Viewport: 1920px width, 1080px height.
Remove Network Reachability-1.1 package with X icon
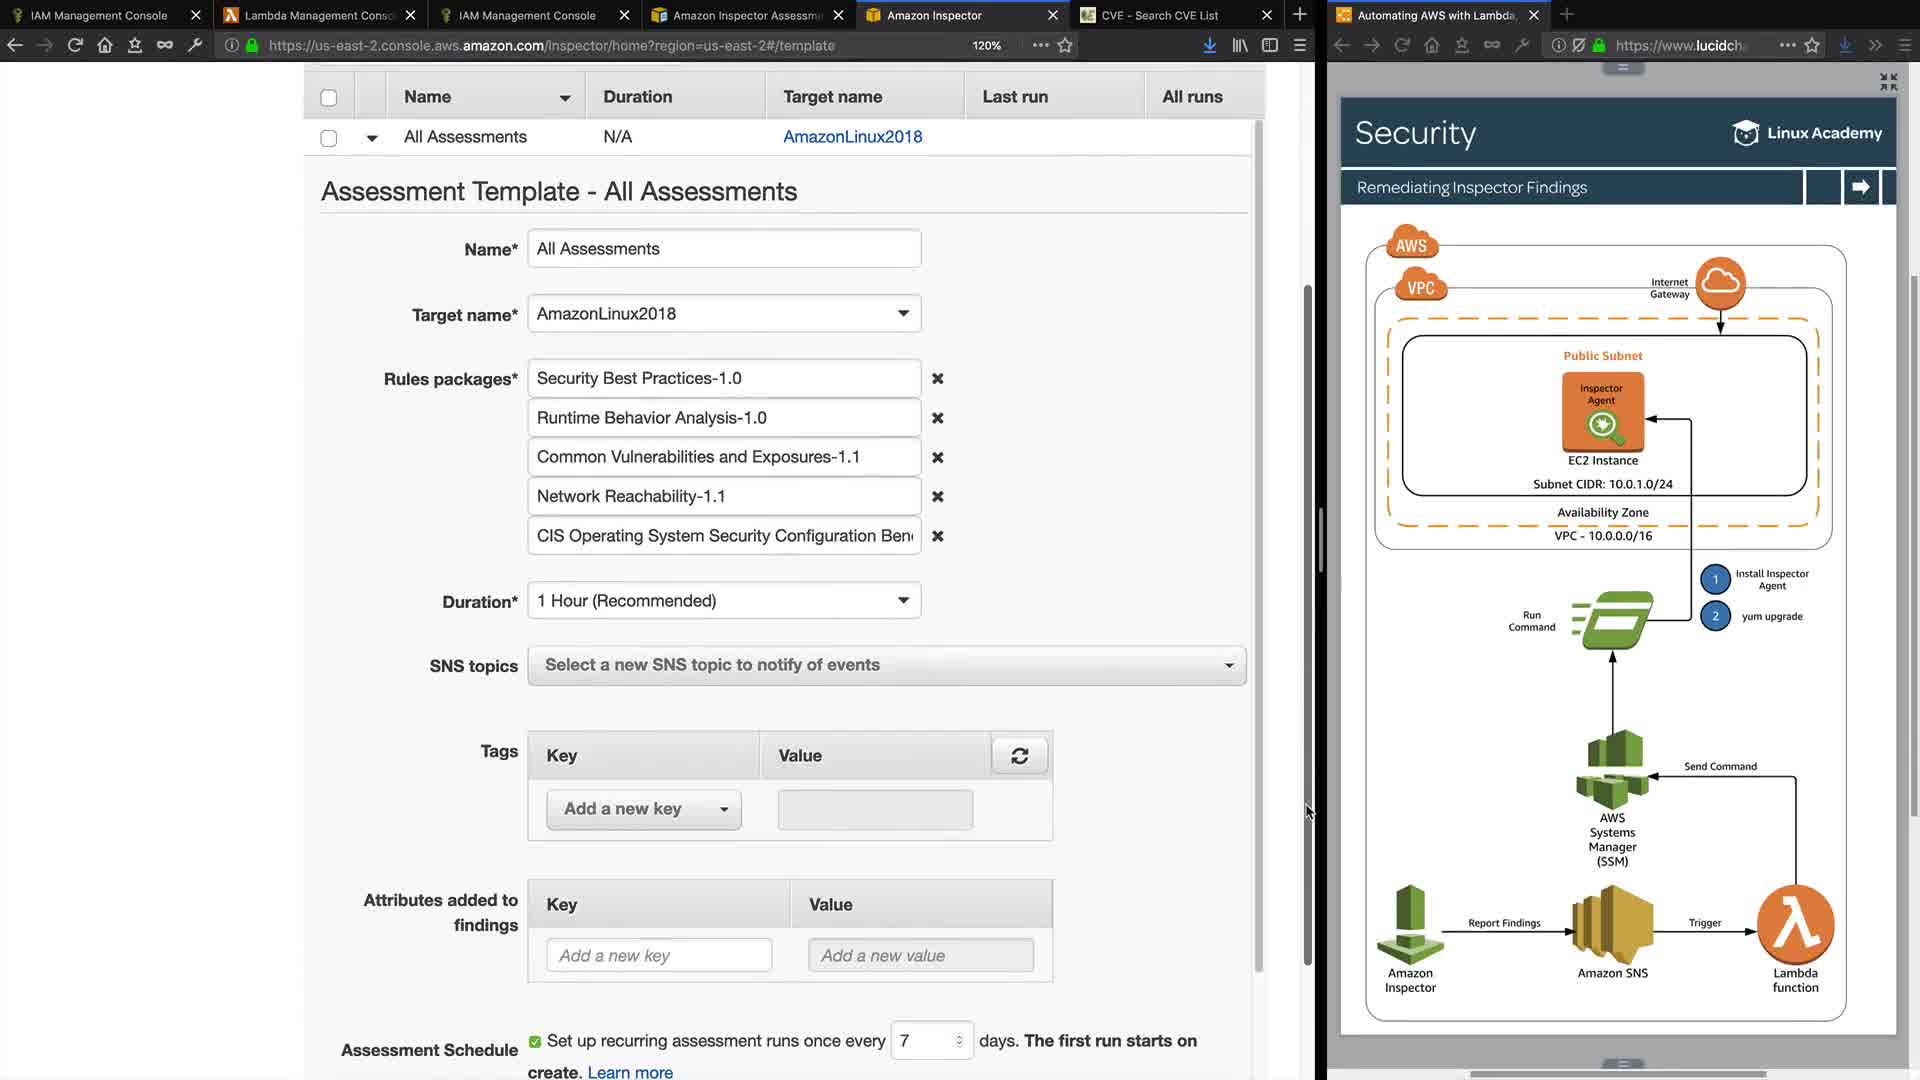point(937,497)
